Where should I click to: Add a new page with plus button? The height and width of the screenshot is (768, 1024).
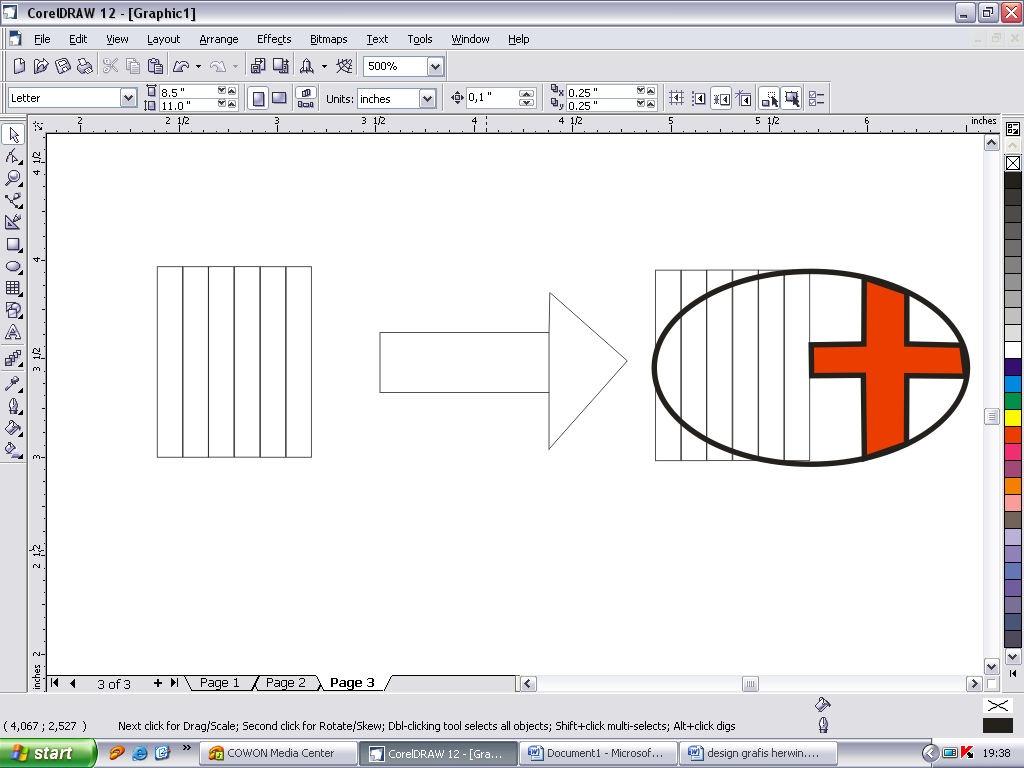click(157, 683)
